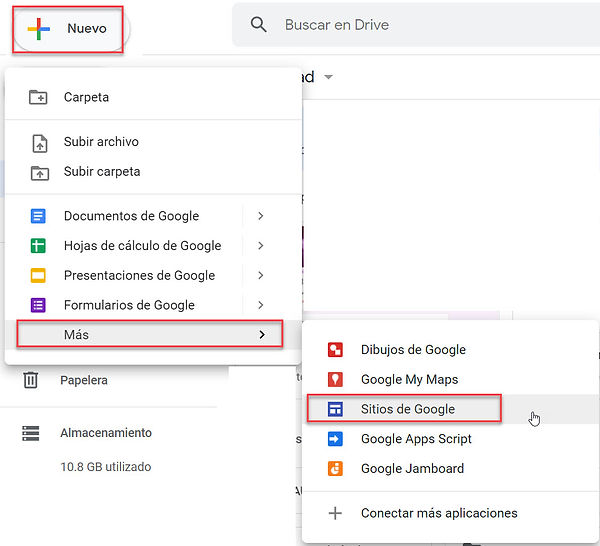Click the blue Google Docs icon
Screen dimensions: 600x546
(38, 216)
